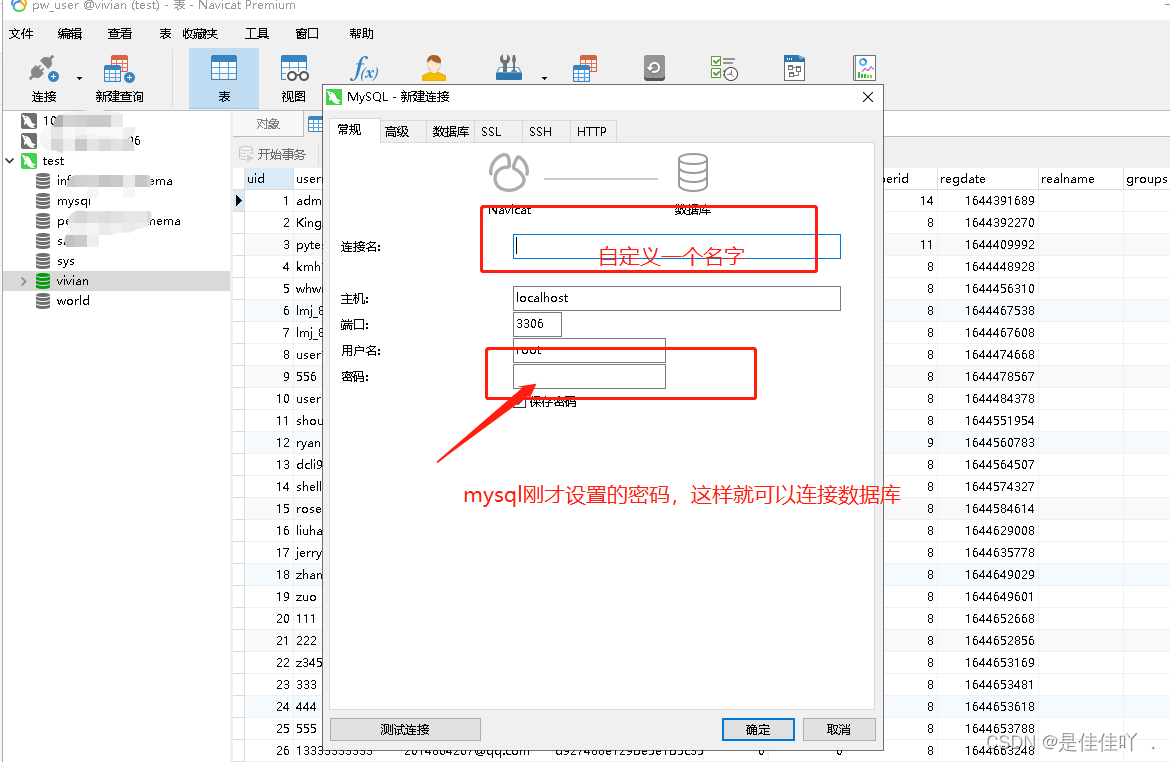Click the 取消 button
Screen dimensions: 1170x762
pyautogui.click(x=839, y=729)
